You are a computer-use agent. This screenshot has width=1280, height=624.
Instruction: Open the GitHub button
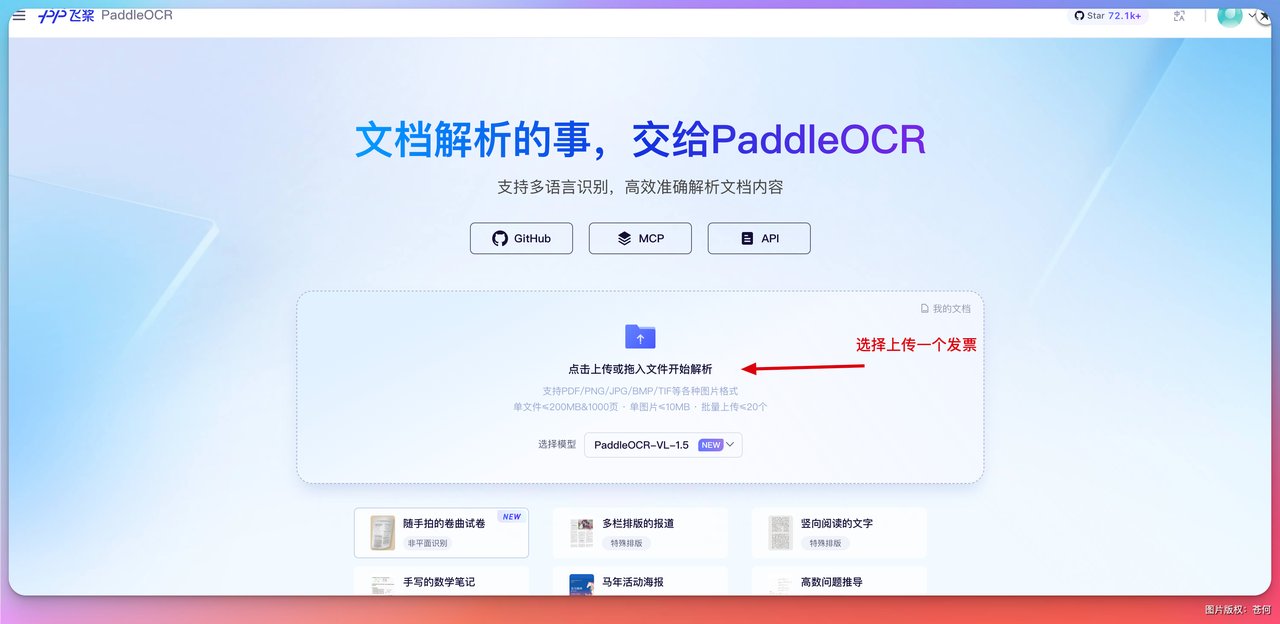pyautogui.click(x=521, y=238)
